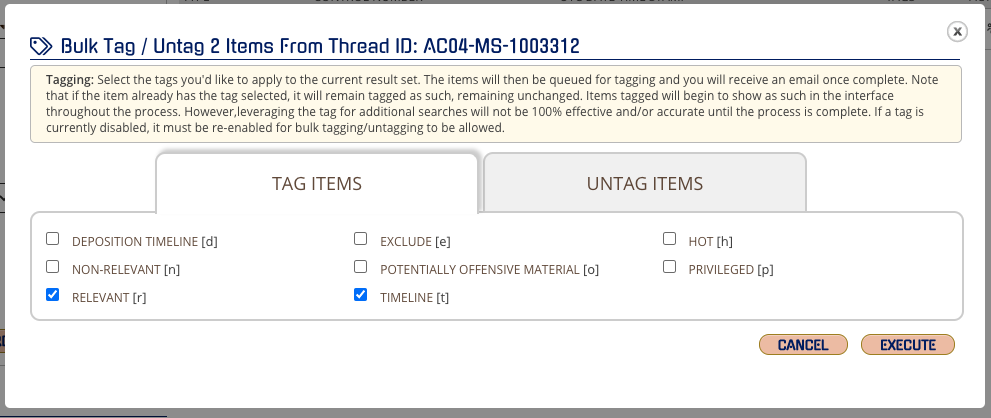Close the Bulk Tag dialog with X icon

point(957,32)
